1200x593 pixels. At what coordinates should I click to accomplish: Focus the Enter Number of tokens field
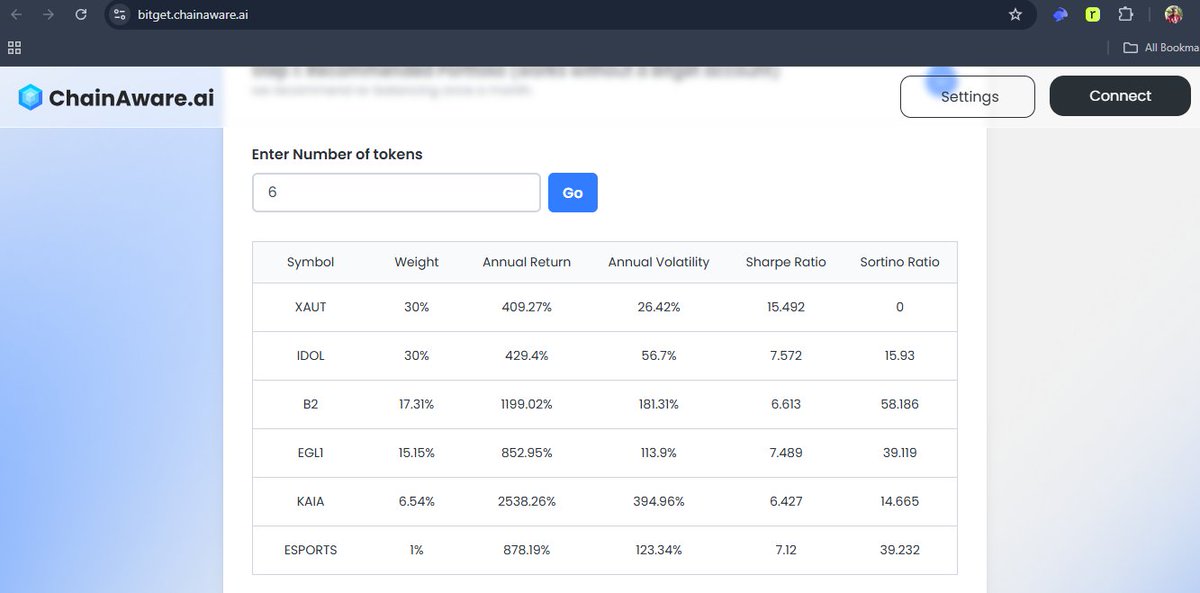point(396,192)
